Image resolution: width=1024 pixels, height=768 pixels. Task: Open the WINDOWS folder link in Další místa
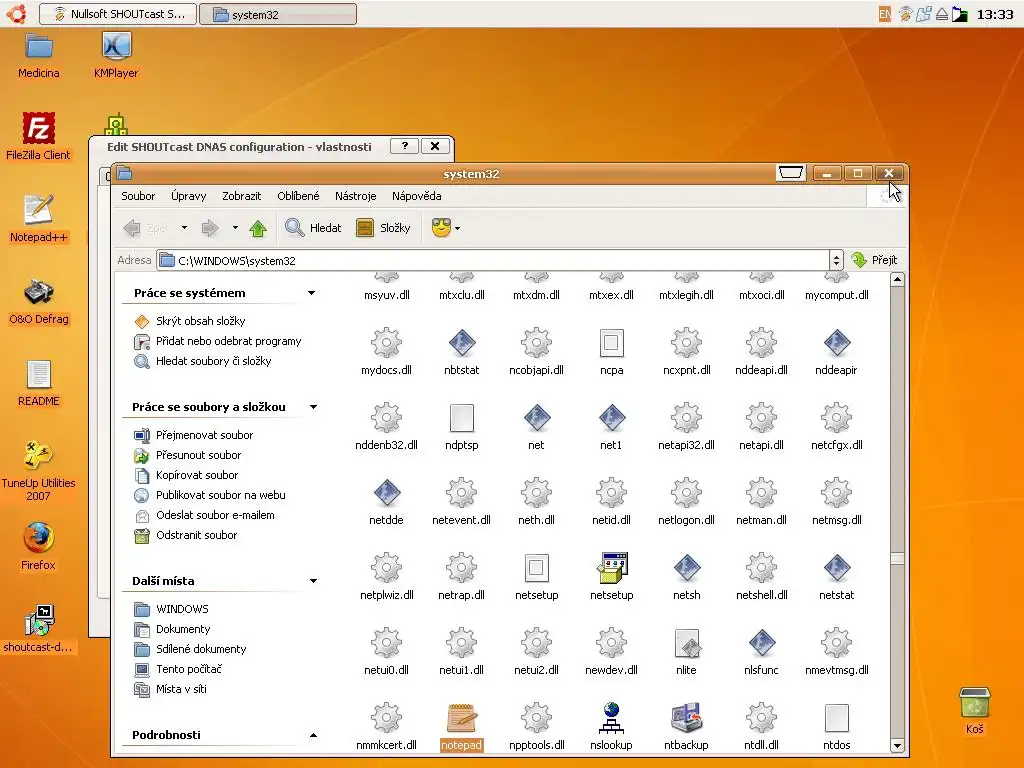(x=182, y=609)
